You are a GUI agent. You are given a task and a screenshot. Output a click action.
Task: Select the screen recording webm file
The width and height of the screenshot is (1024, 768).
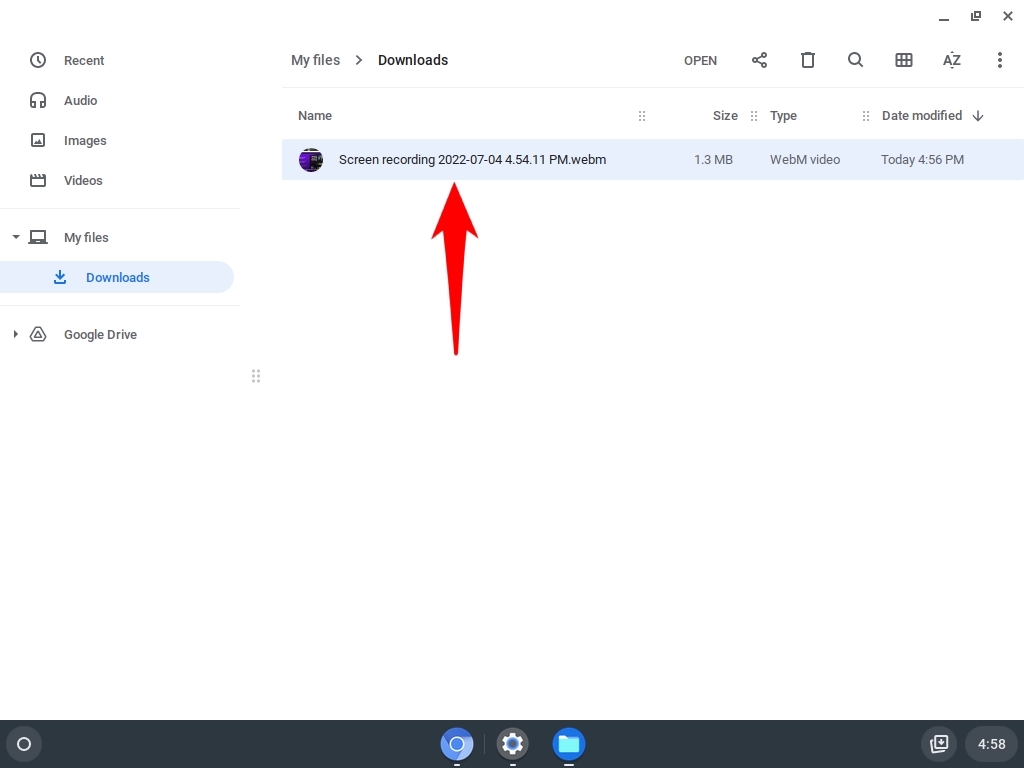click(x=472, y=159)
